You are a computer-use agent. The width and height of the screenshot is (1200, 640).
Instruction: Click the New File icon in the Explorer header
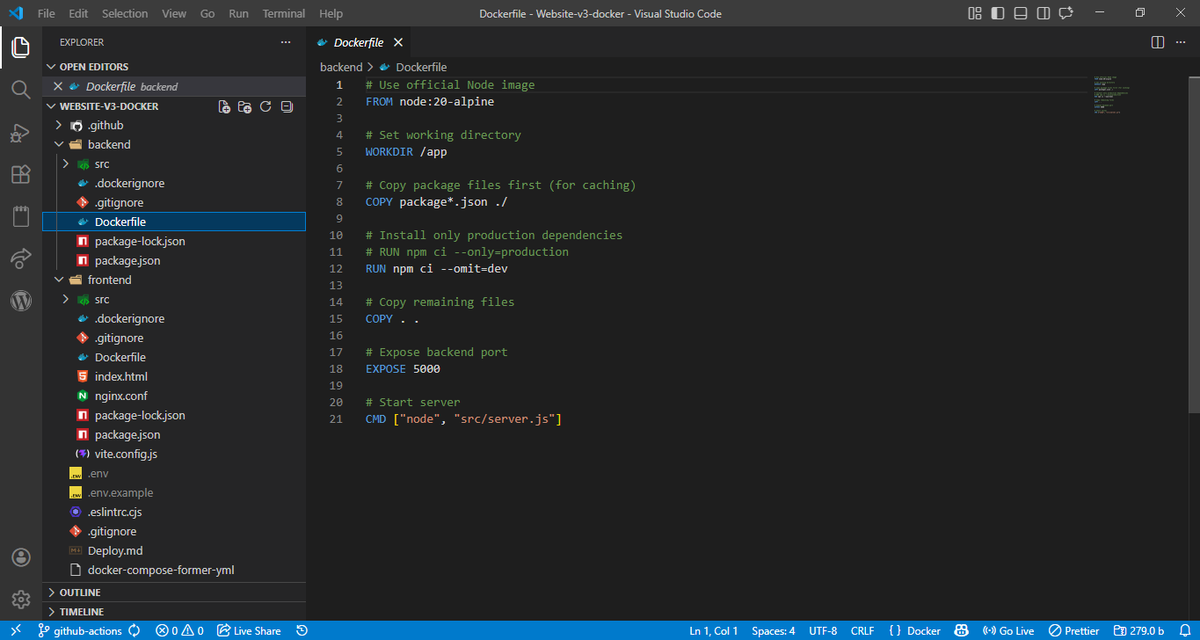click(225, 107)
